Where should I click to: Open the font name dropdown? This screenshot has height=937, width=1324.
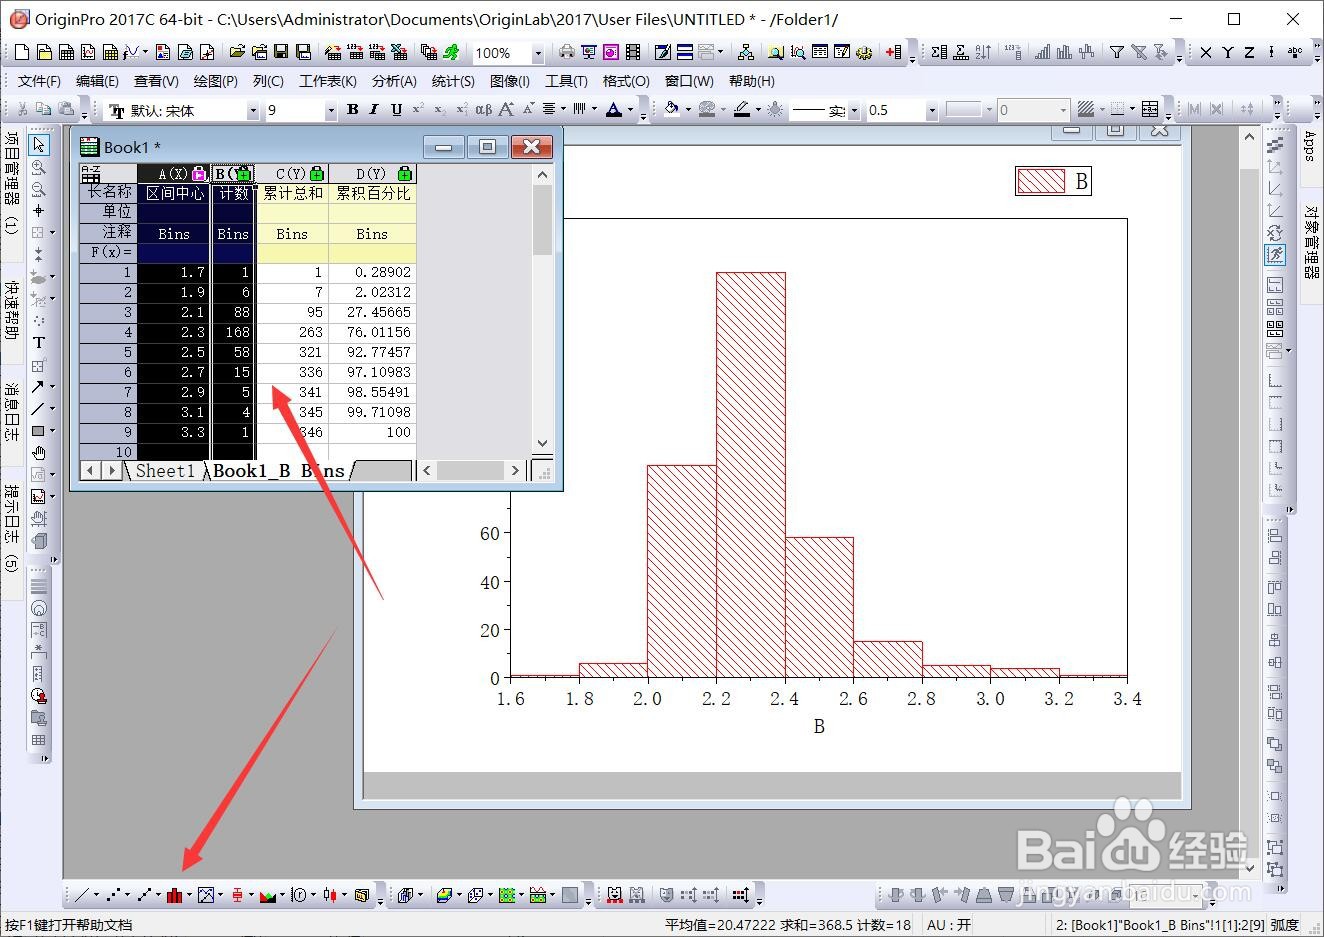click(x=253, y=110)
